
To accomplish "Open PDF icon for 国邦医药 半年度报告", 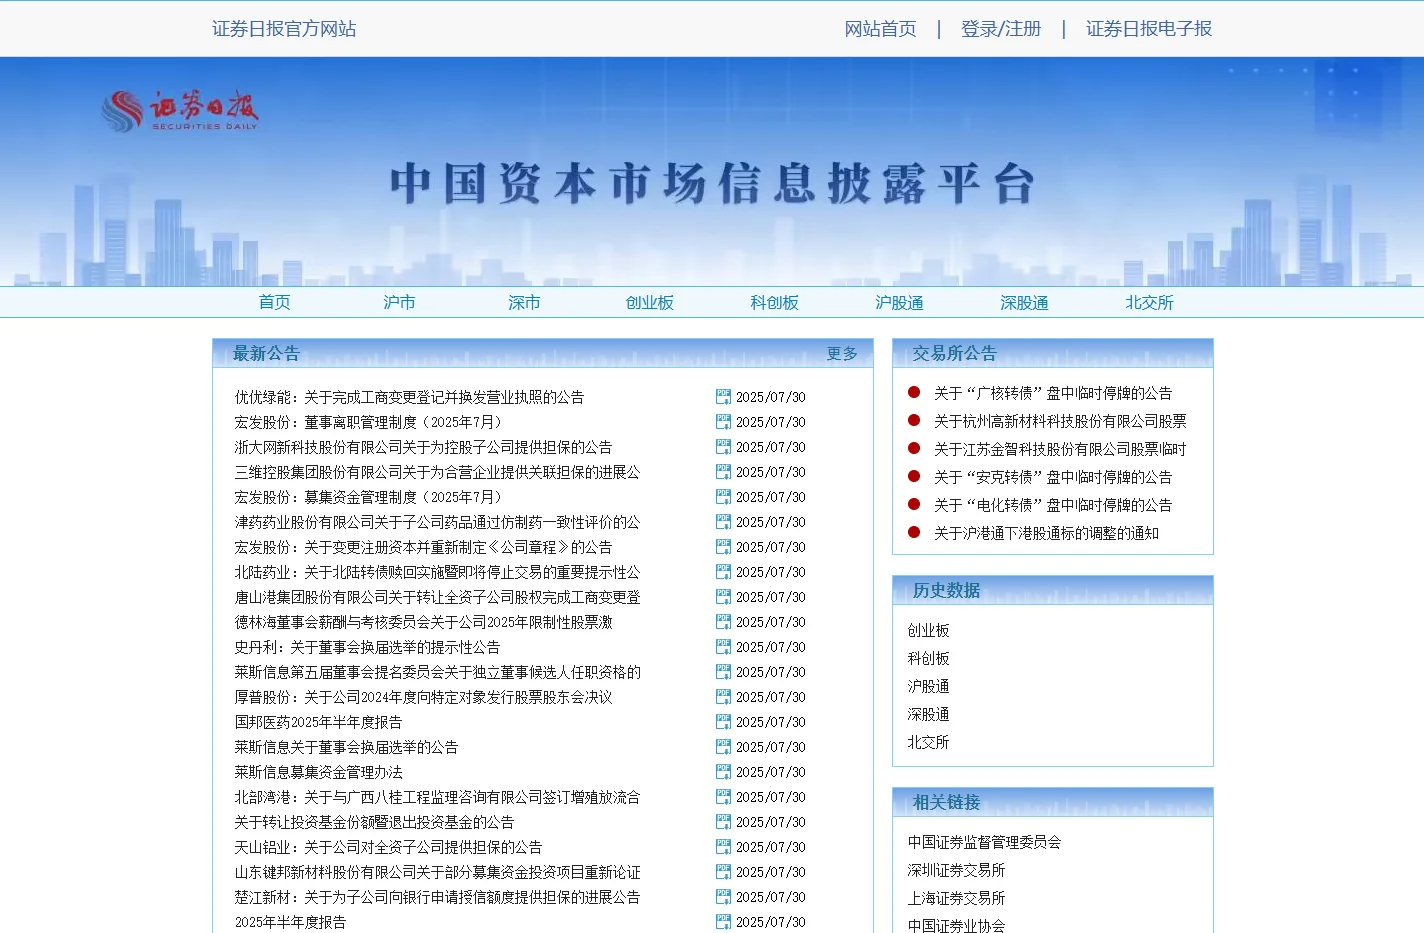I will click(723, 722).
